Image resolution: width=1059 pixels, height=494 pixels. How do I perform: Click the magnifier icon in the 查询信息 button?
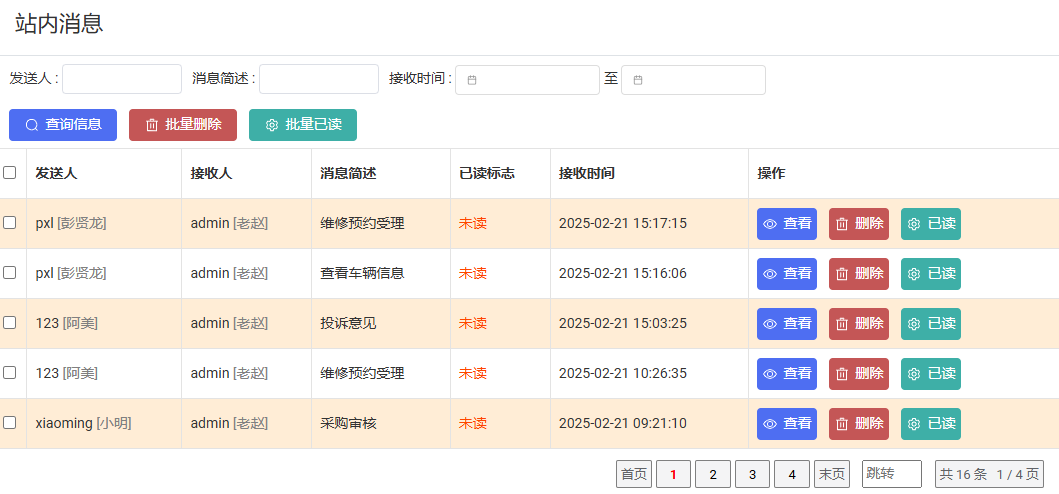pos(32,125)
